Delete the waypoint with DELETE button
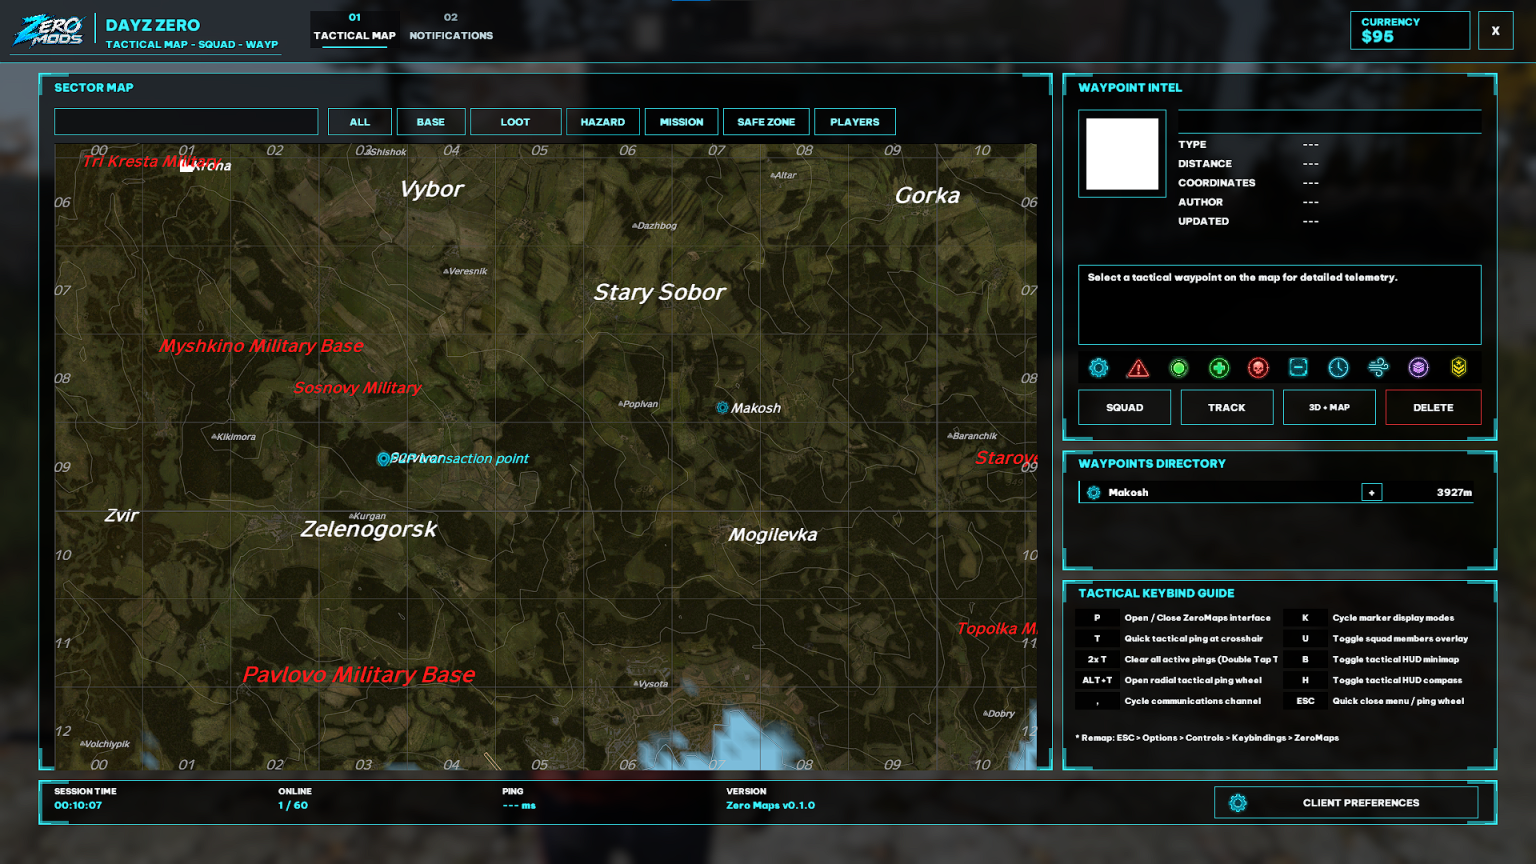The width and height of the screenshot is (1536, 864). [x=1434, y=408]
